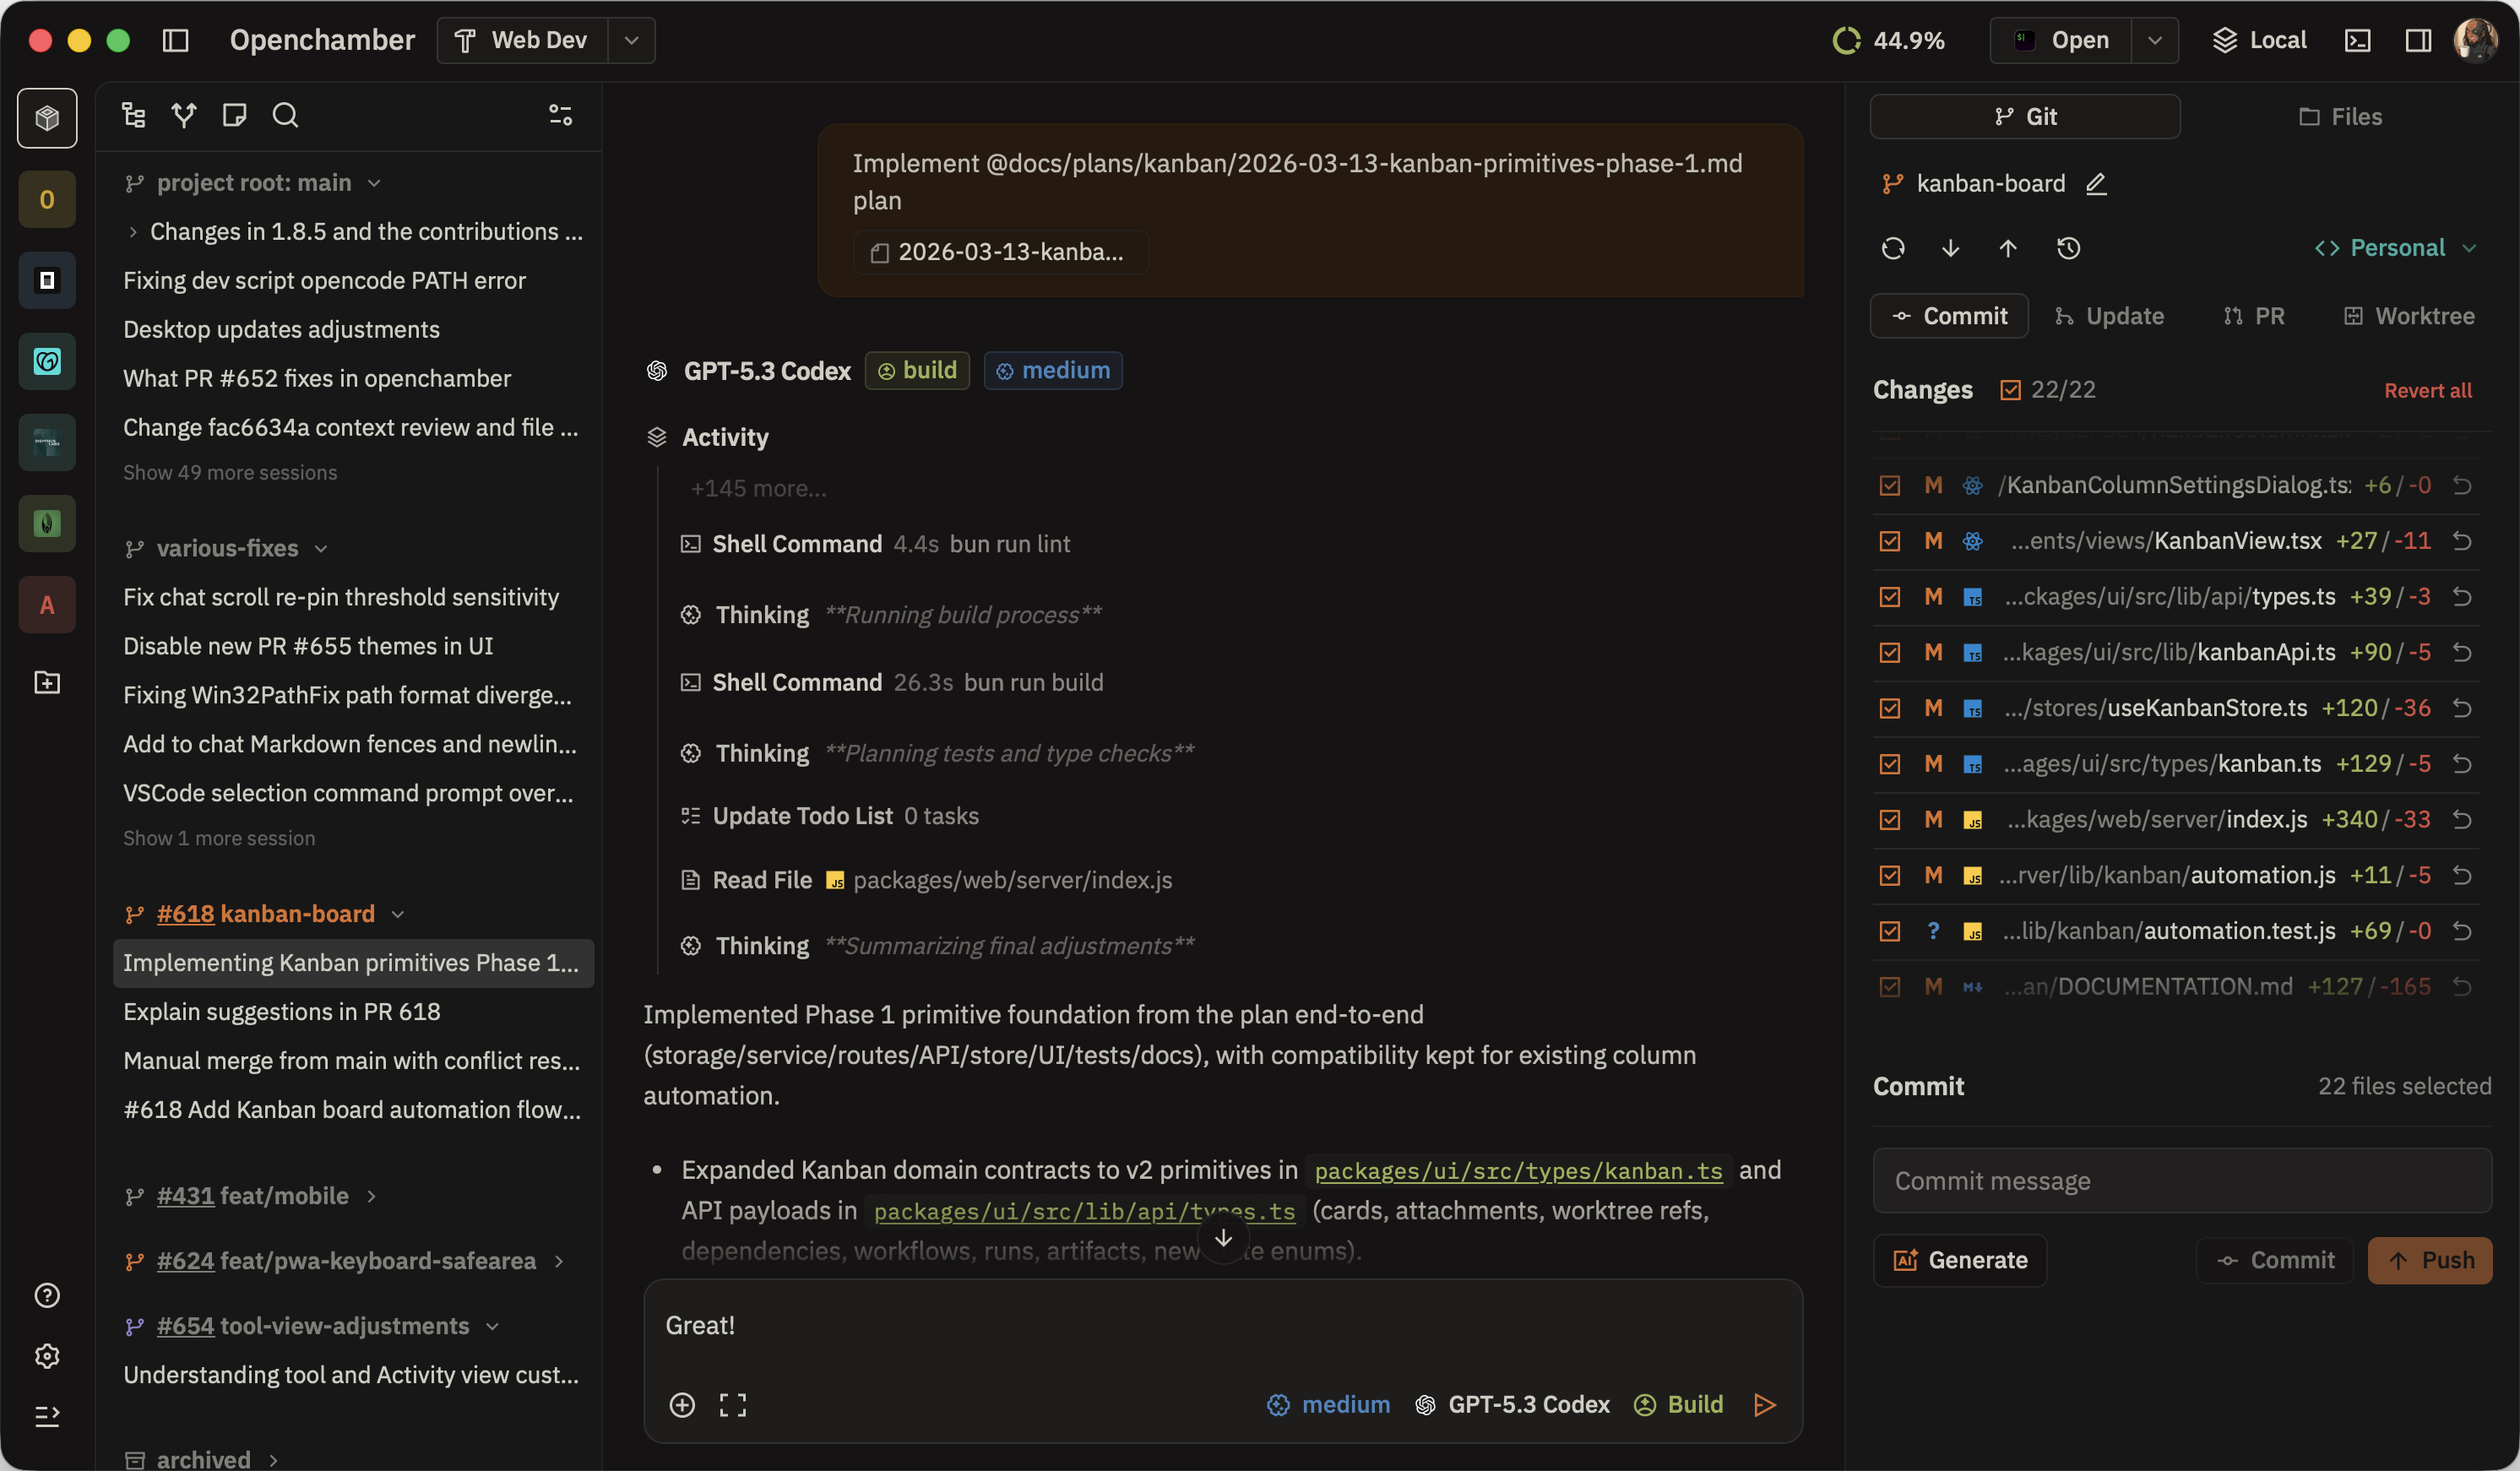This screenshot has width=2520, height=1471.
Task: Open the notes icon in the sidebar
Action: pos(234,114)
